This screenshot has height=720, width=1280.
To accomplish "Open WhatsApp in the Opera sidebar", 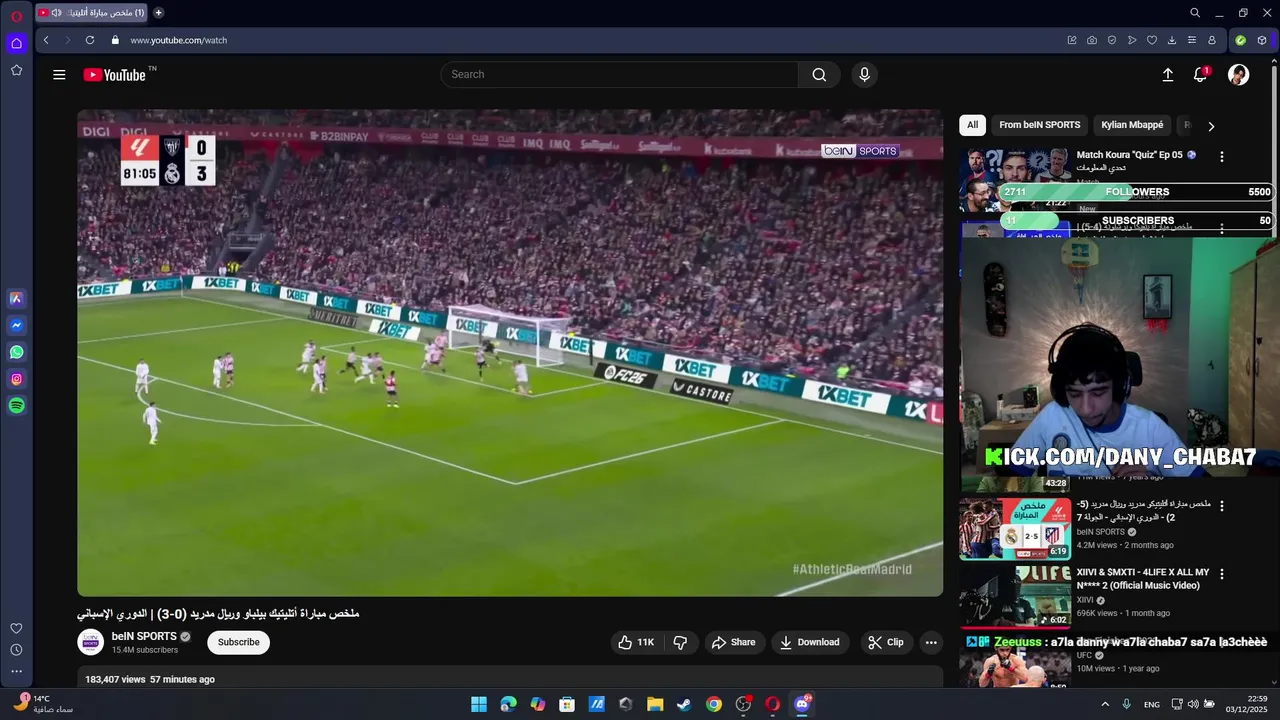I will pos(16,352).
